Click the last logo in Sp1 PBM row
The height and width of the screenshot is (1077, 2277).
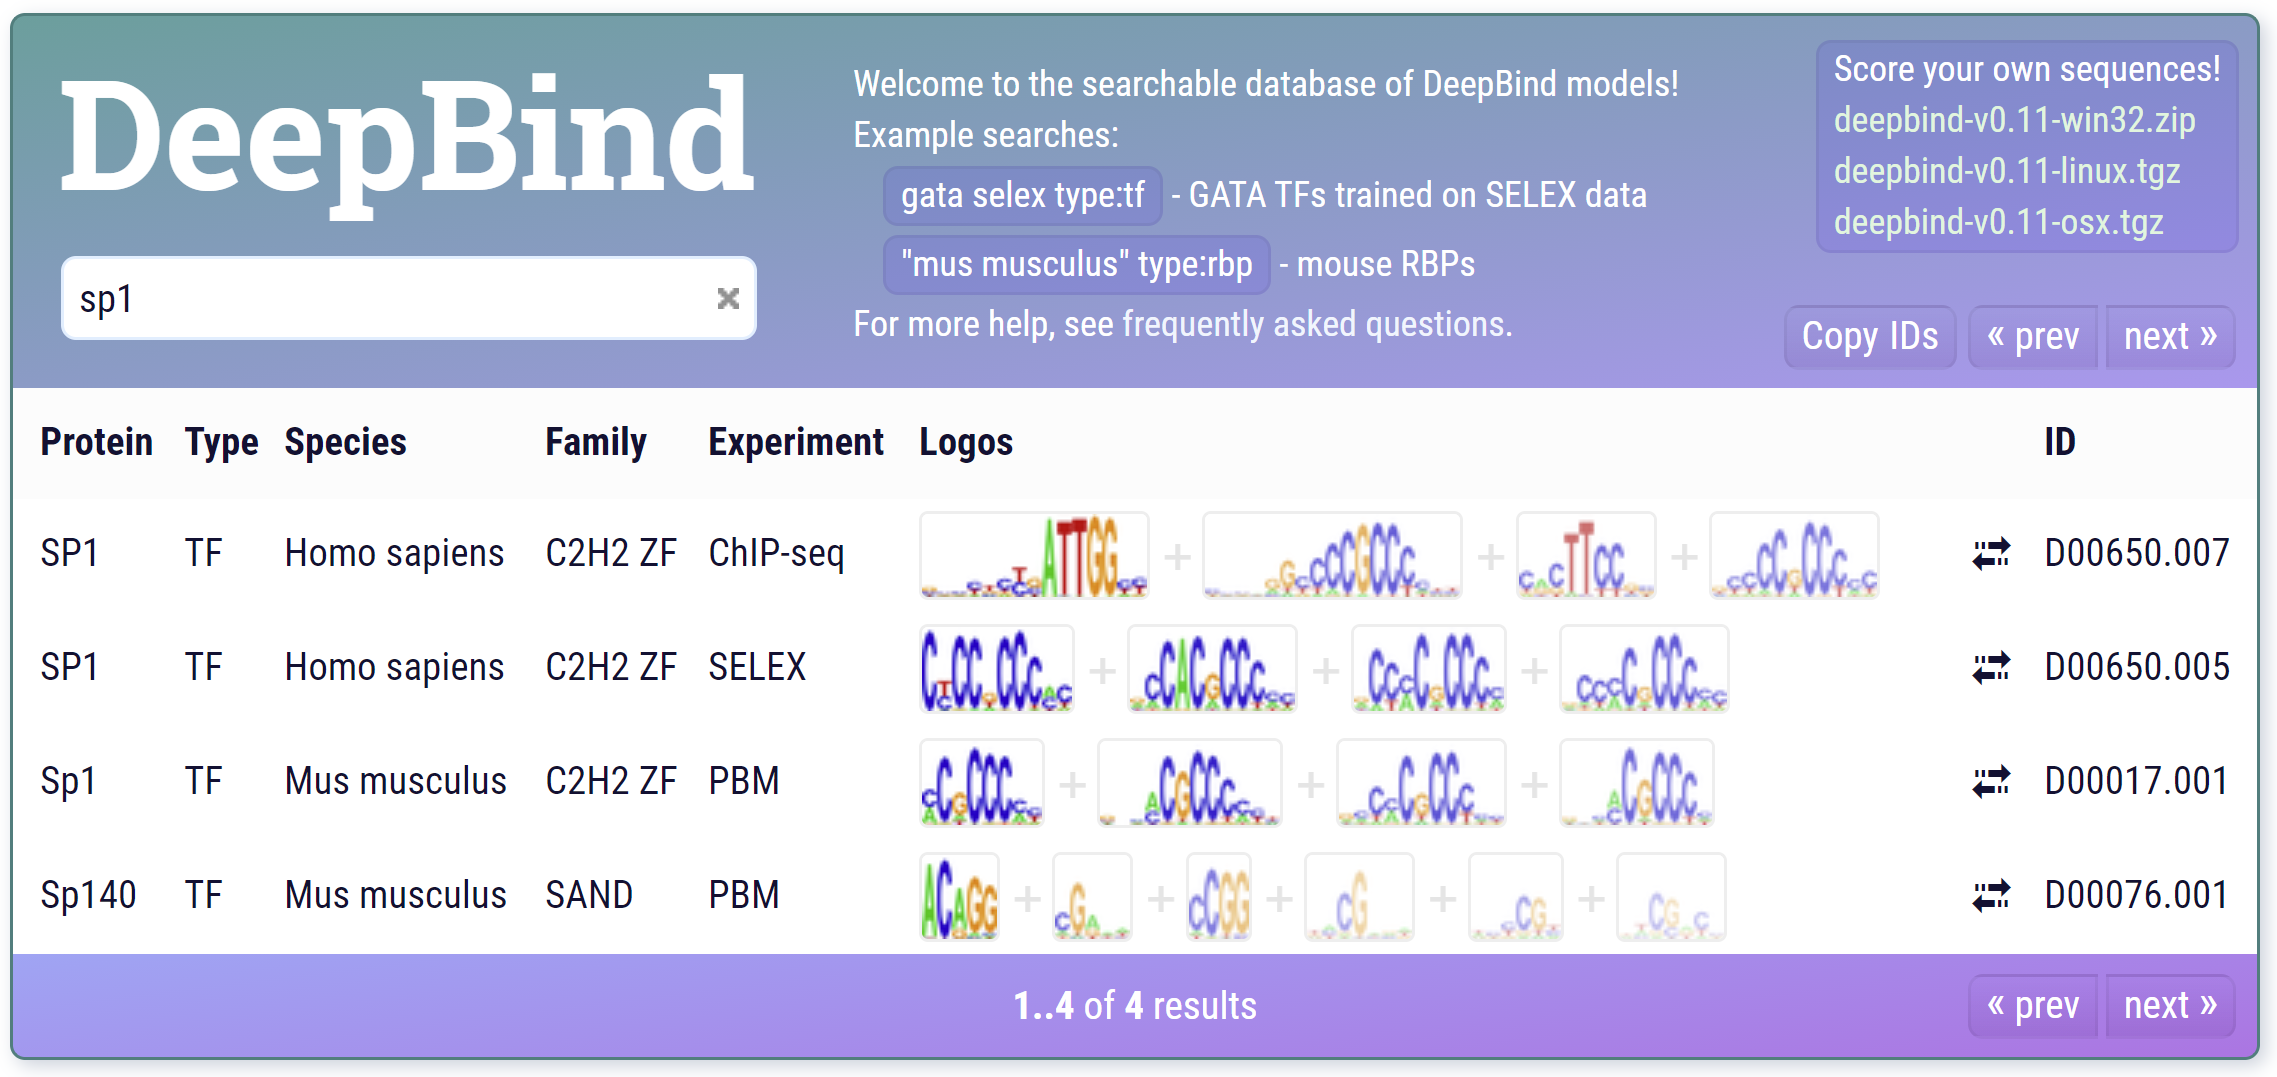[1636, 783]
